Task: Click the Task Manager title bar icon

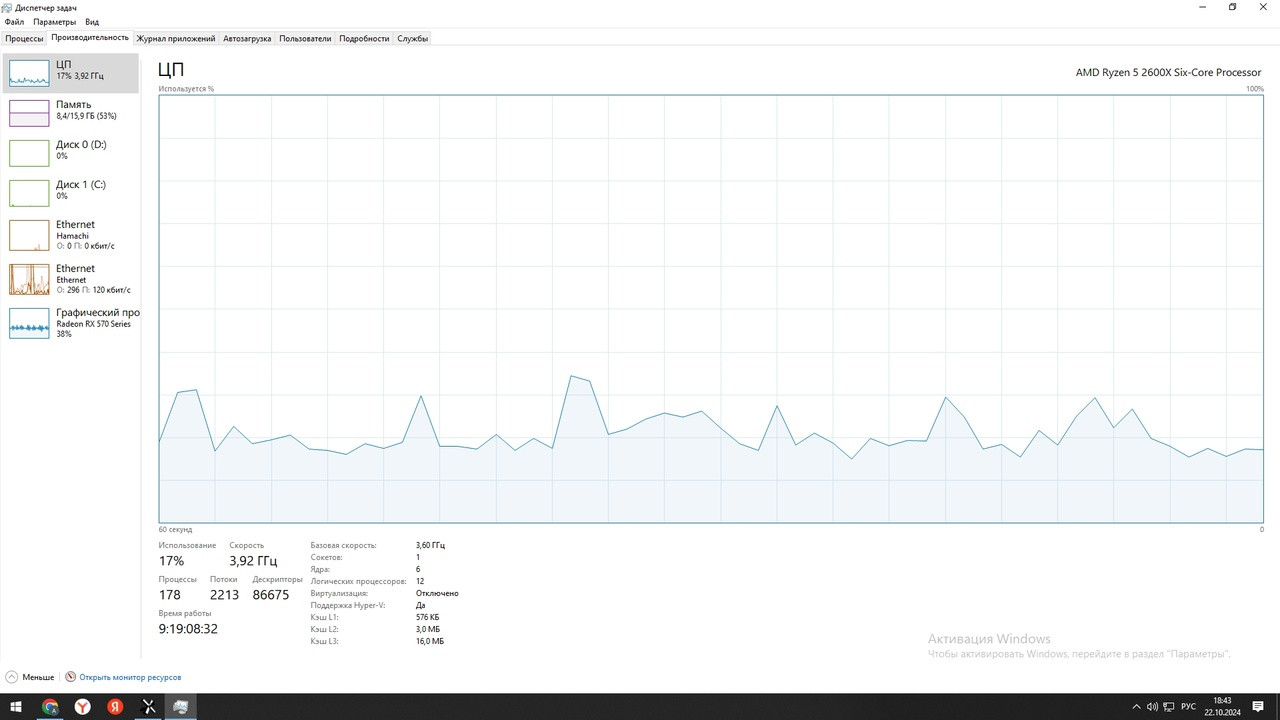Action: 7,7
